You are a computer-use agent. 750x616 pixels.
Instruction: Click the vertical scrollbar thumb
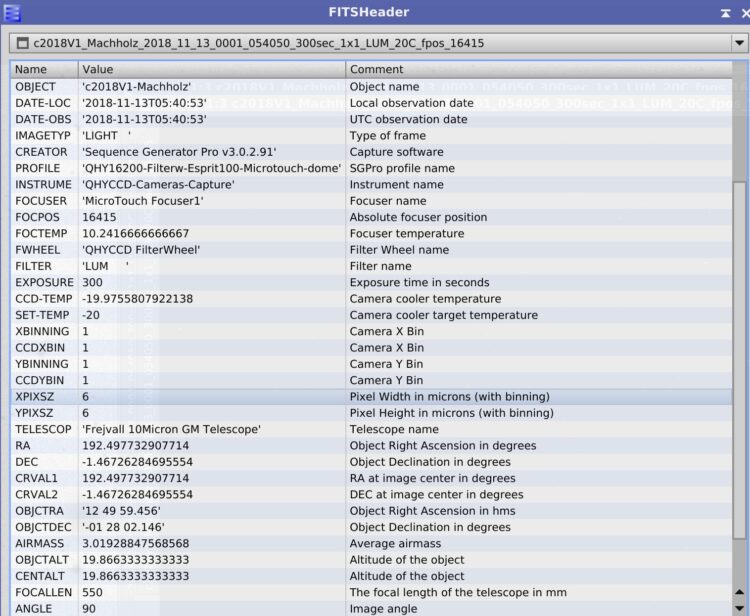[739, 359]
